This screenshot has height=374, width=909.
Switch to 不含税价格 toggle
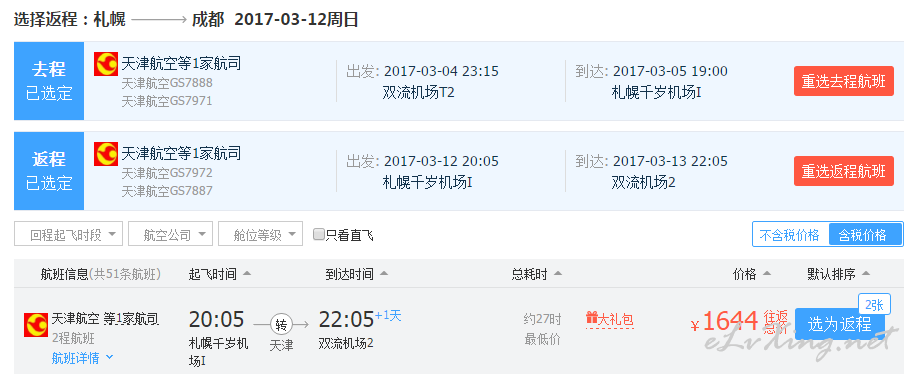coord(790,235)
